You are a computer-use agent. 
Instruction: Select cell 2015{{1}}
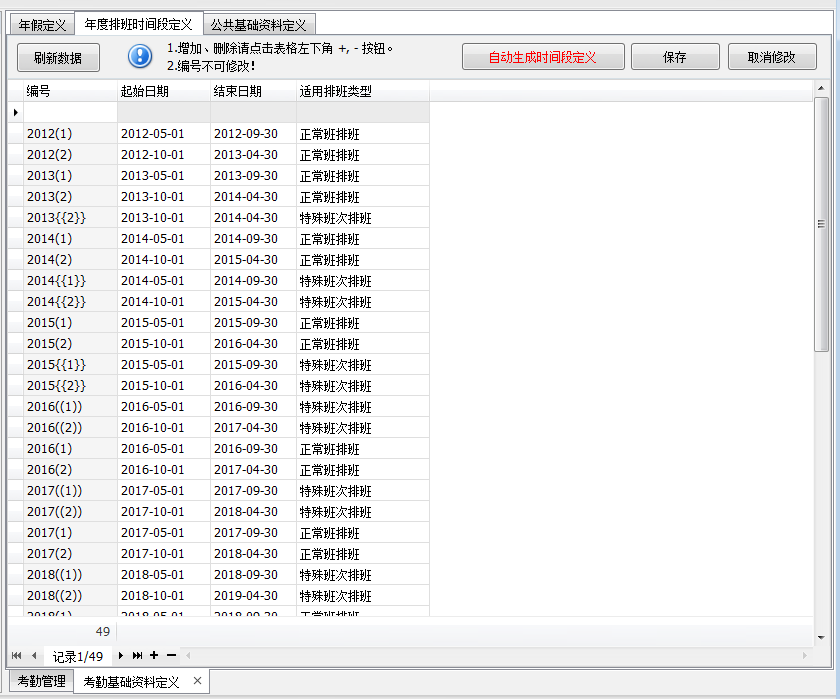click(x=70, y=364)
